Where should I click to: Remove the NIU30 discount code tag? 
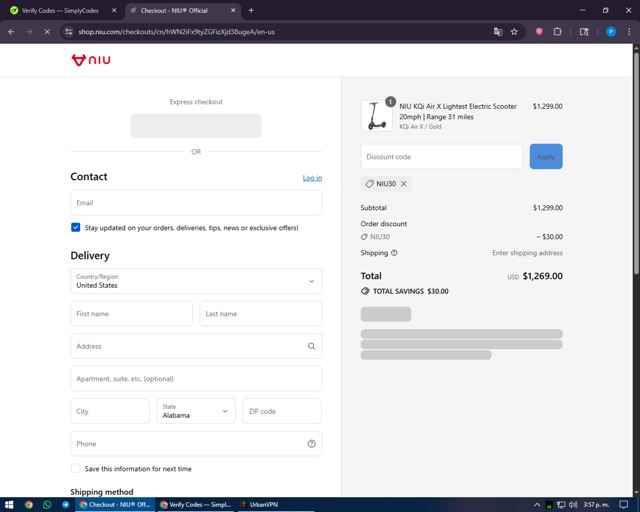click(x=404, y=184)
